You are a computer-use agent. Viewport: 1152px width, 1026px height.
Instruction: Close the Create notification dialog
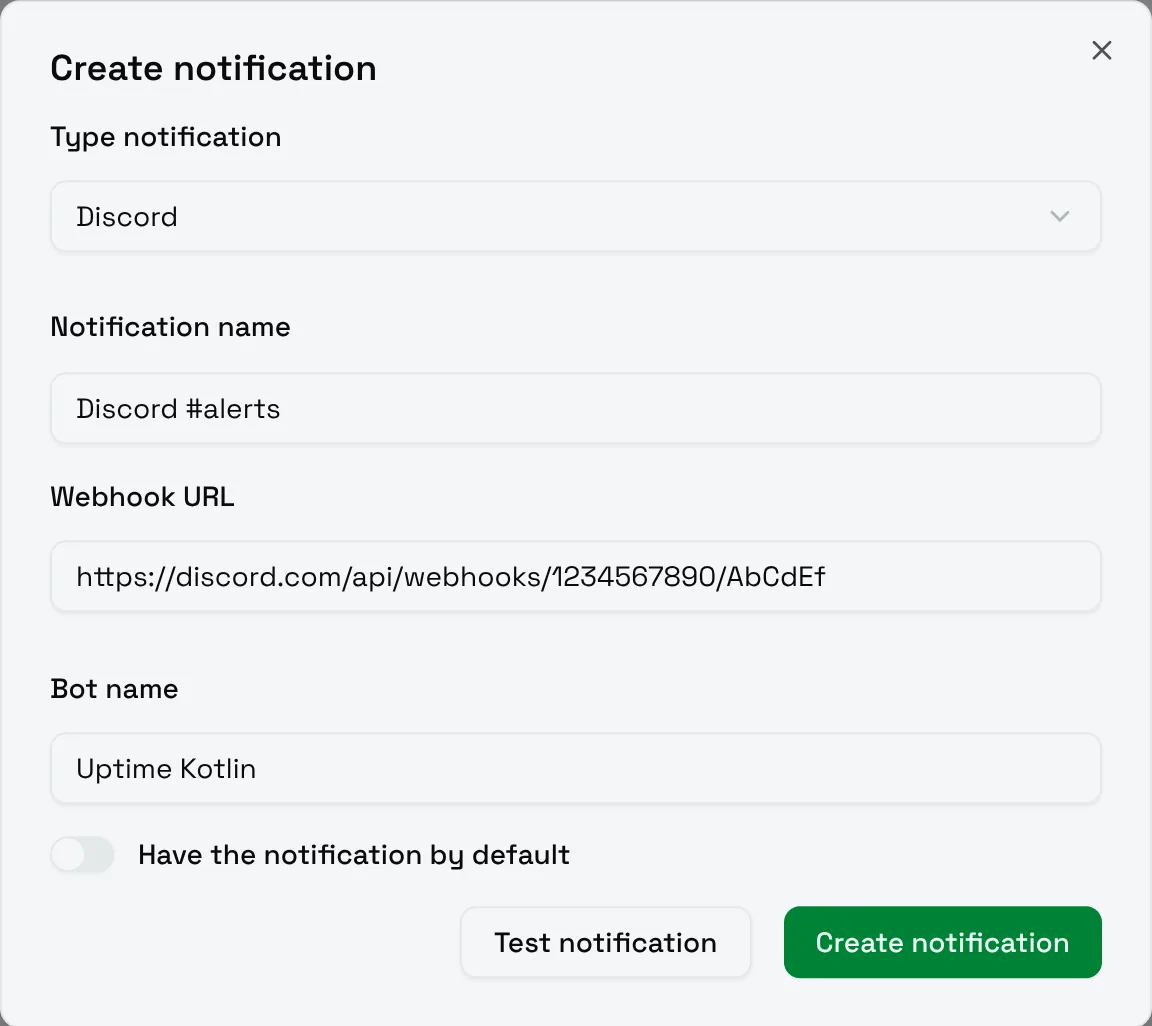coord(1101,51)
